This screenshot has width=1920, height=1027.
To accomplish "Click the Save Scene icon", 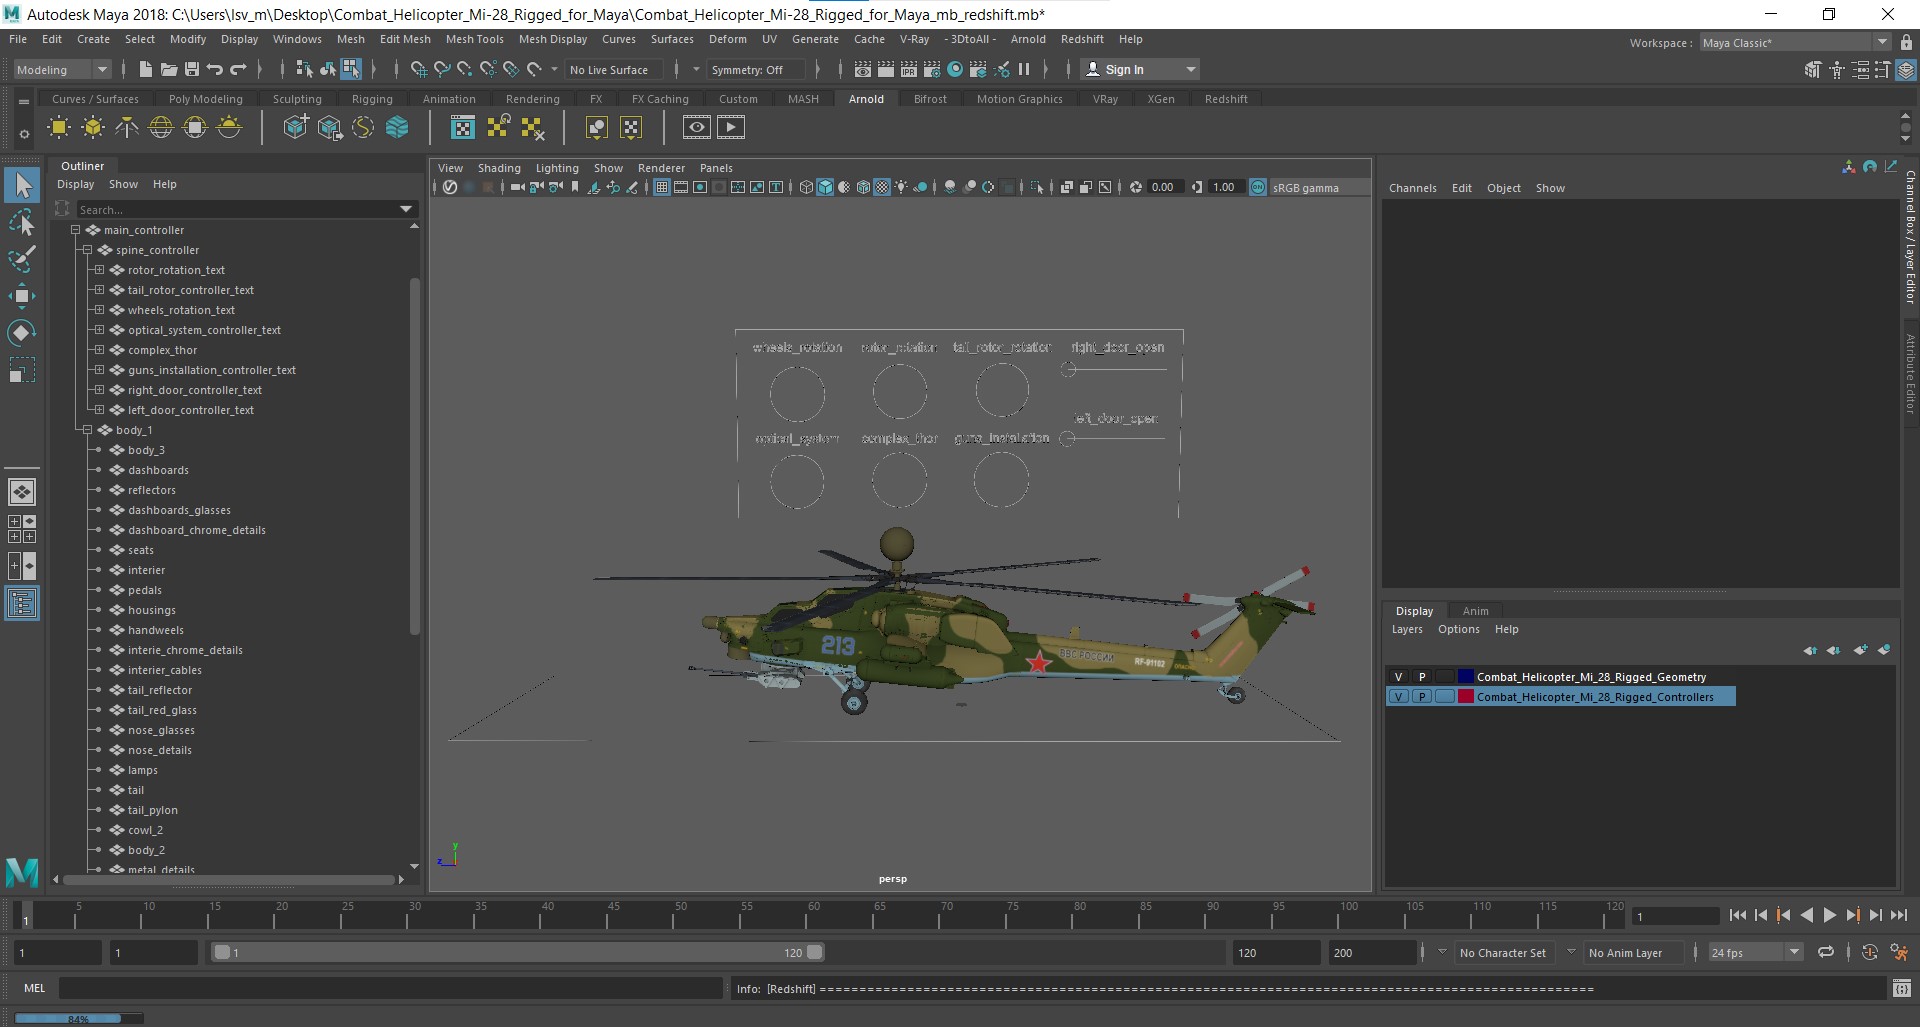I will (192, 69).
